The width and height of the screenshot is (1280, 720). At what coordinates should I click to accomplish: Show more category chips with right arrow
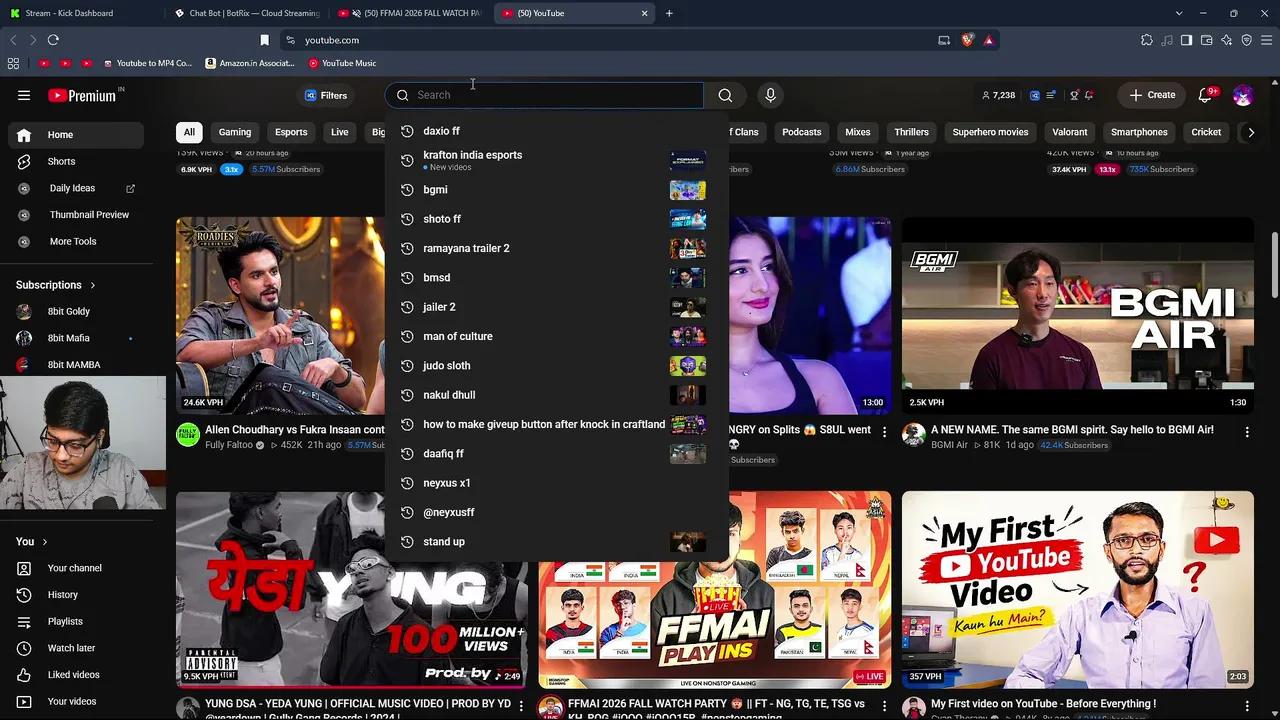pyautogui.click(x=1250, y=132)
